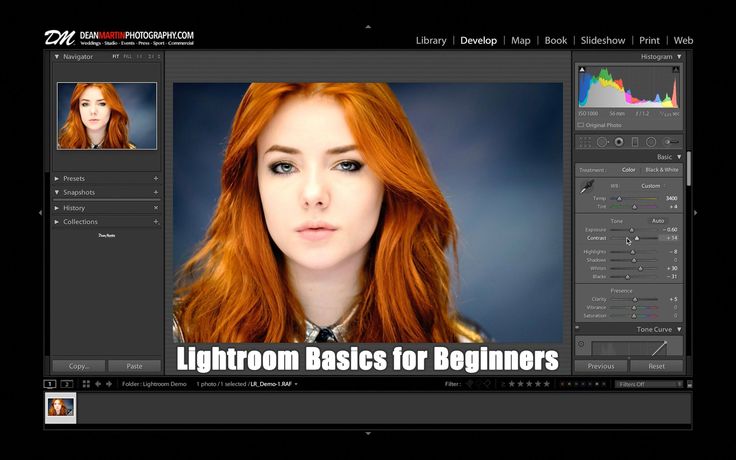Show main window display 1
Screen dimensions: 736x460
pos(50,384)
